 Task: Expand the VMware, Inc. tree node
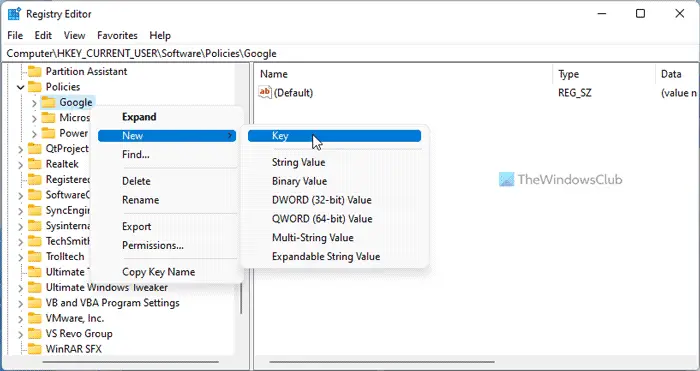pyautogui.click(x=21, y=319)
